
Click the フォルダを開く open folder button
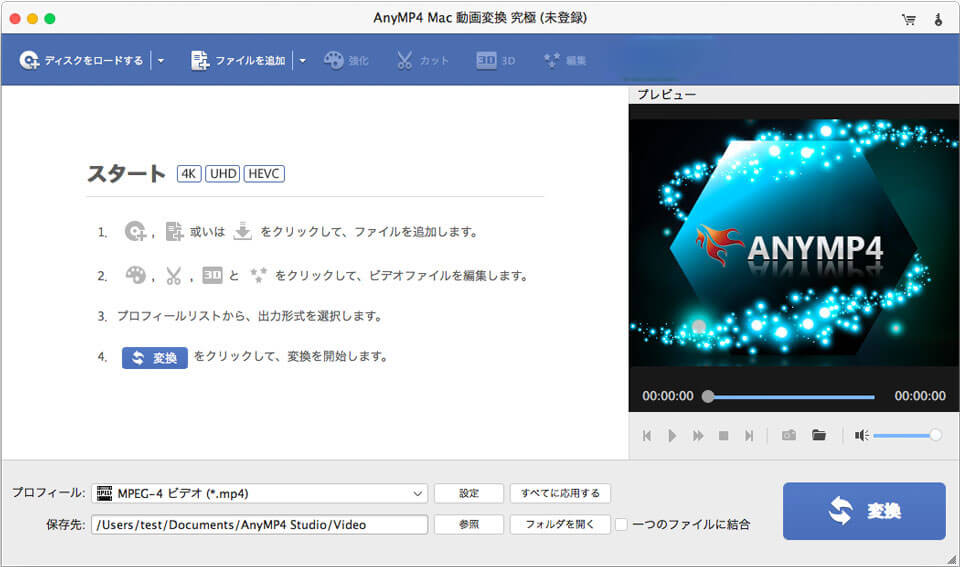560,525
